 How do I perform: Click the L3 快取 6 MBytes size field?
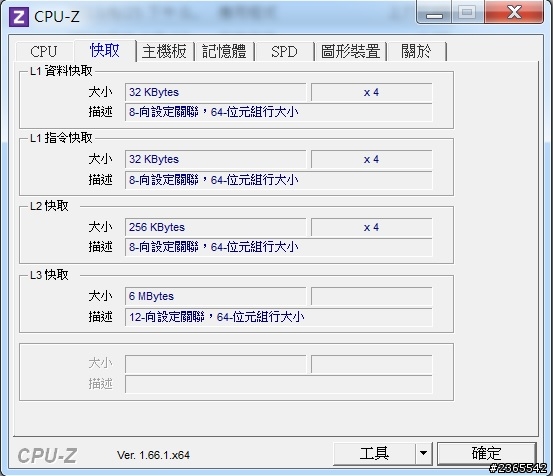[x=215, y=296]
